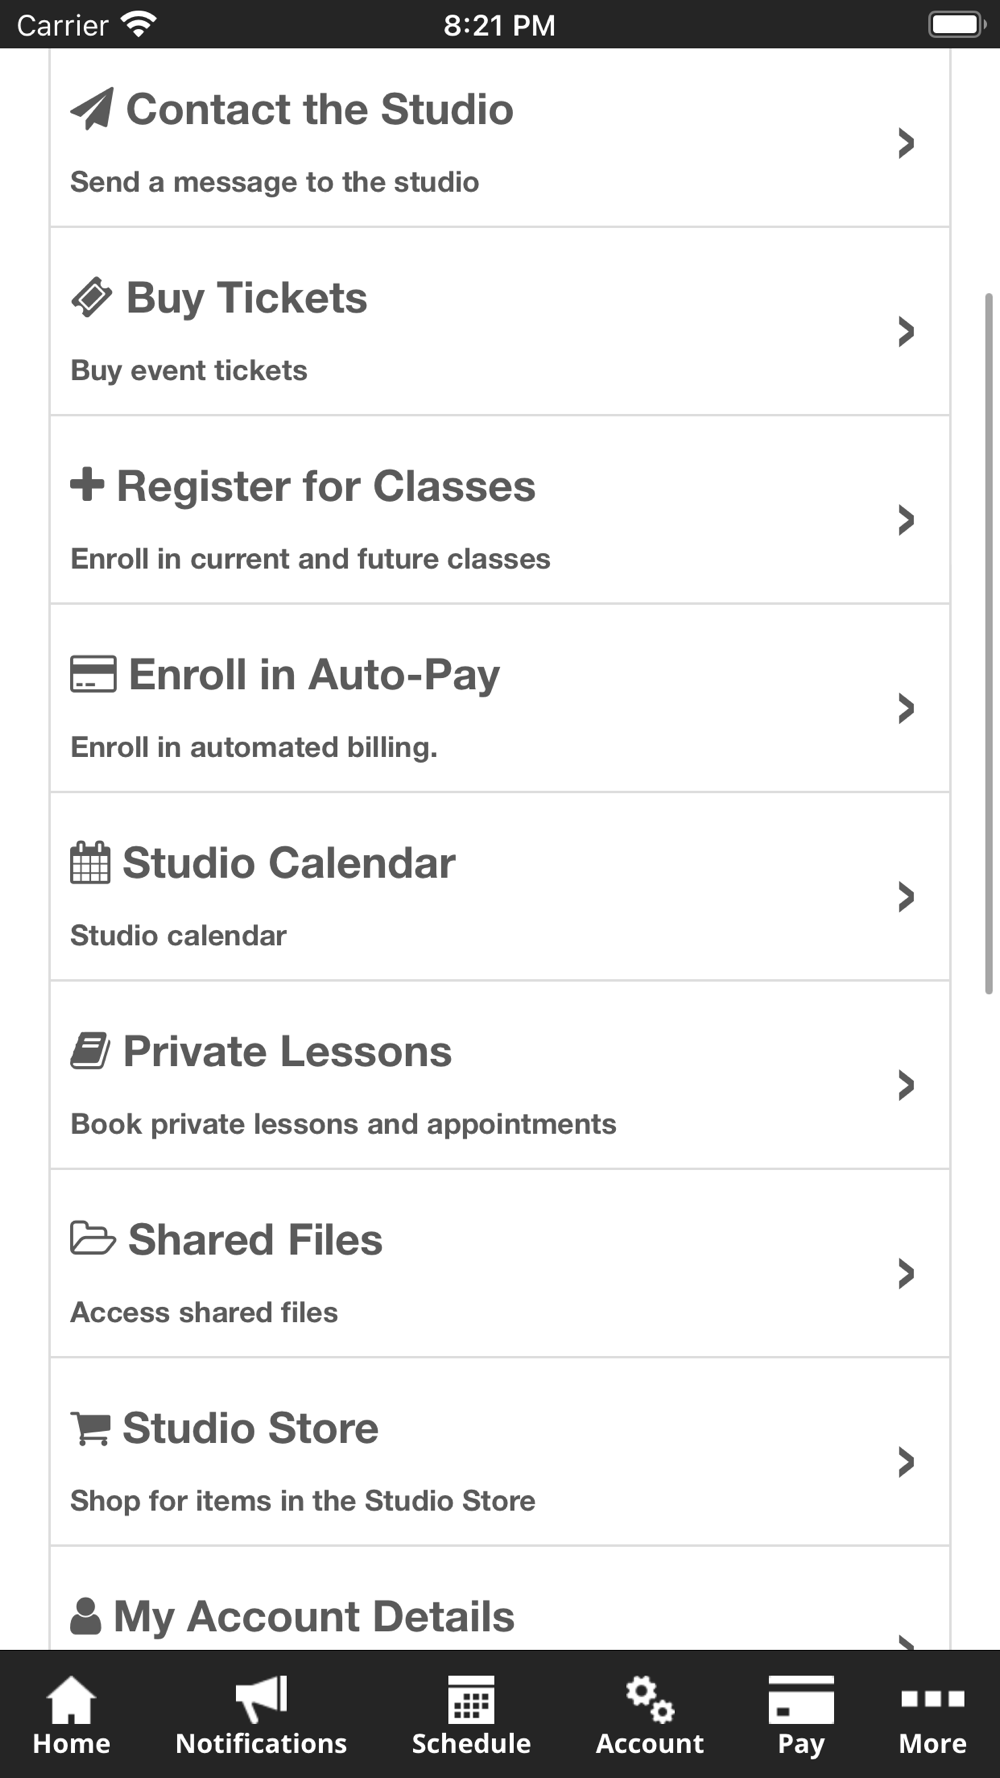This screenshot has width=1000, height=1778.
Task: Open Buy Tickets using the right chevron
Action: click(x=906, y=331)
